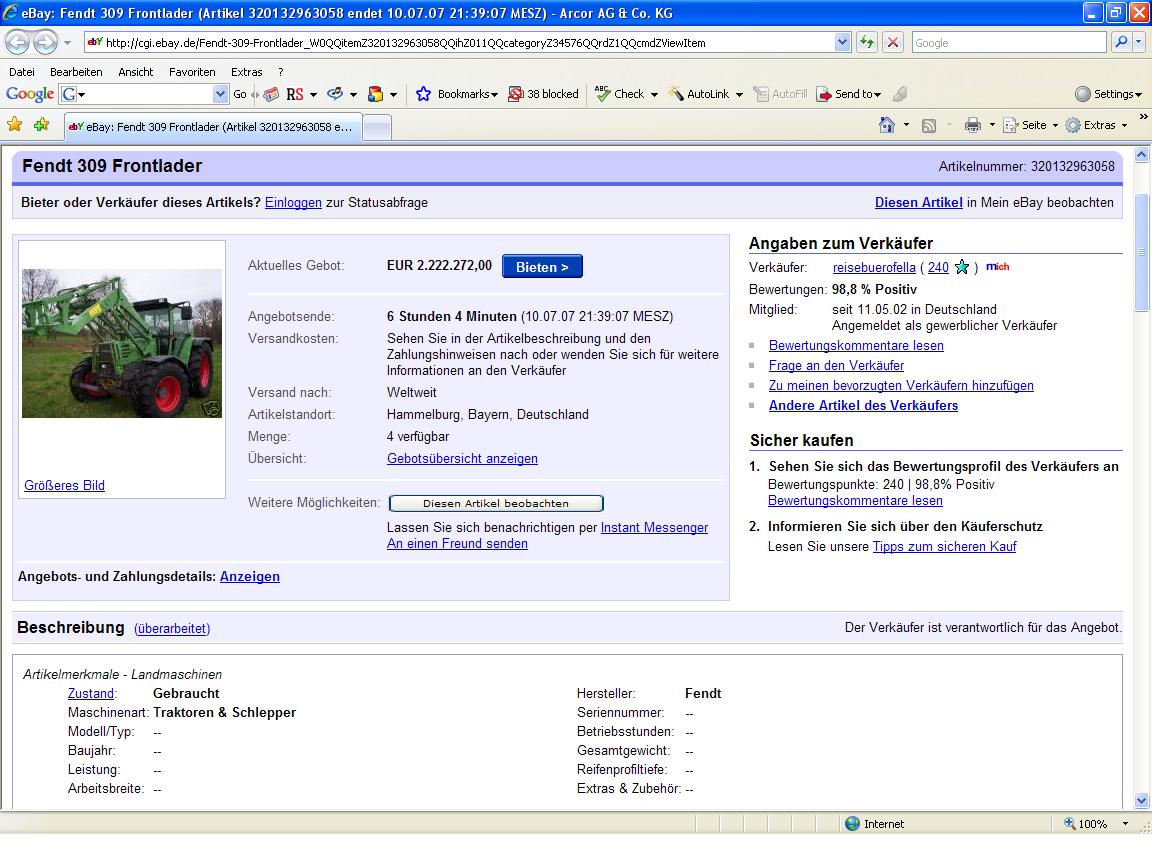
Task: Click the red Stop loading icon
Action: pyautogui.click(x=893, y=43)
